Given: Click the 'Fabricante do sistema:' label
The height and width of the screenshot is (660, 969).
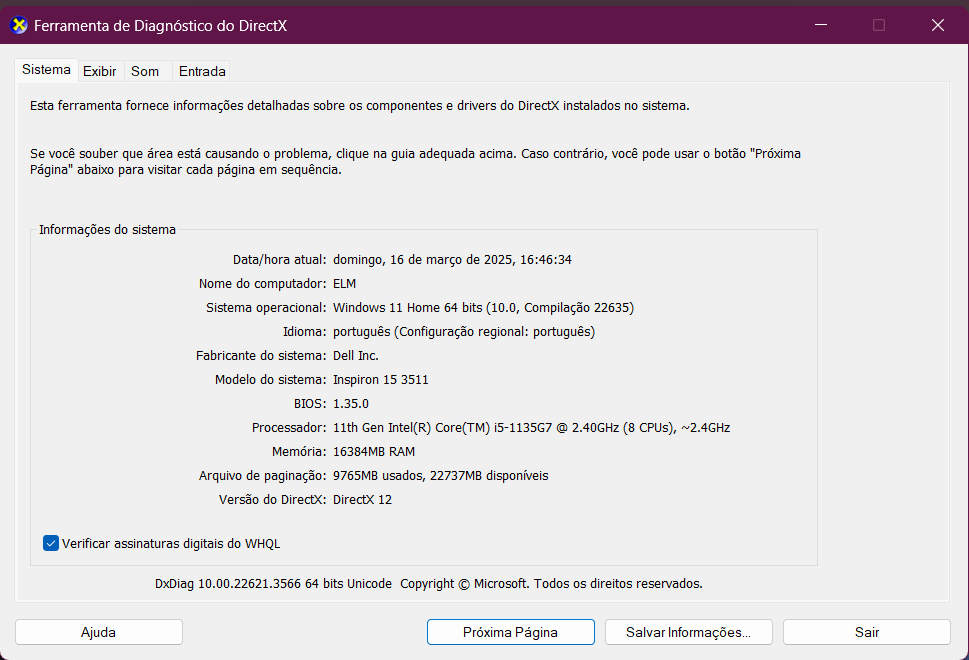Looking at the screenshot, I should (x=261, y=356).
